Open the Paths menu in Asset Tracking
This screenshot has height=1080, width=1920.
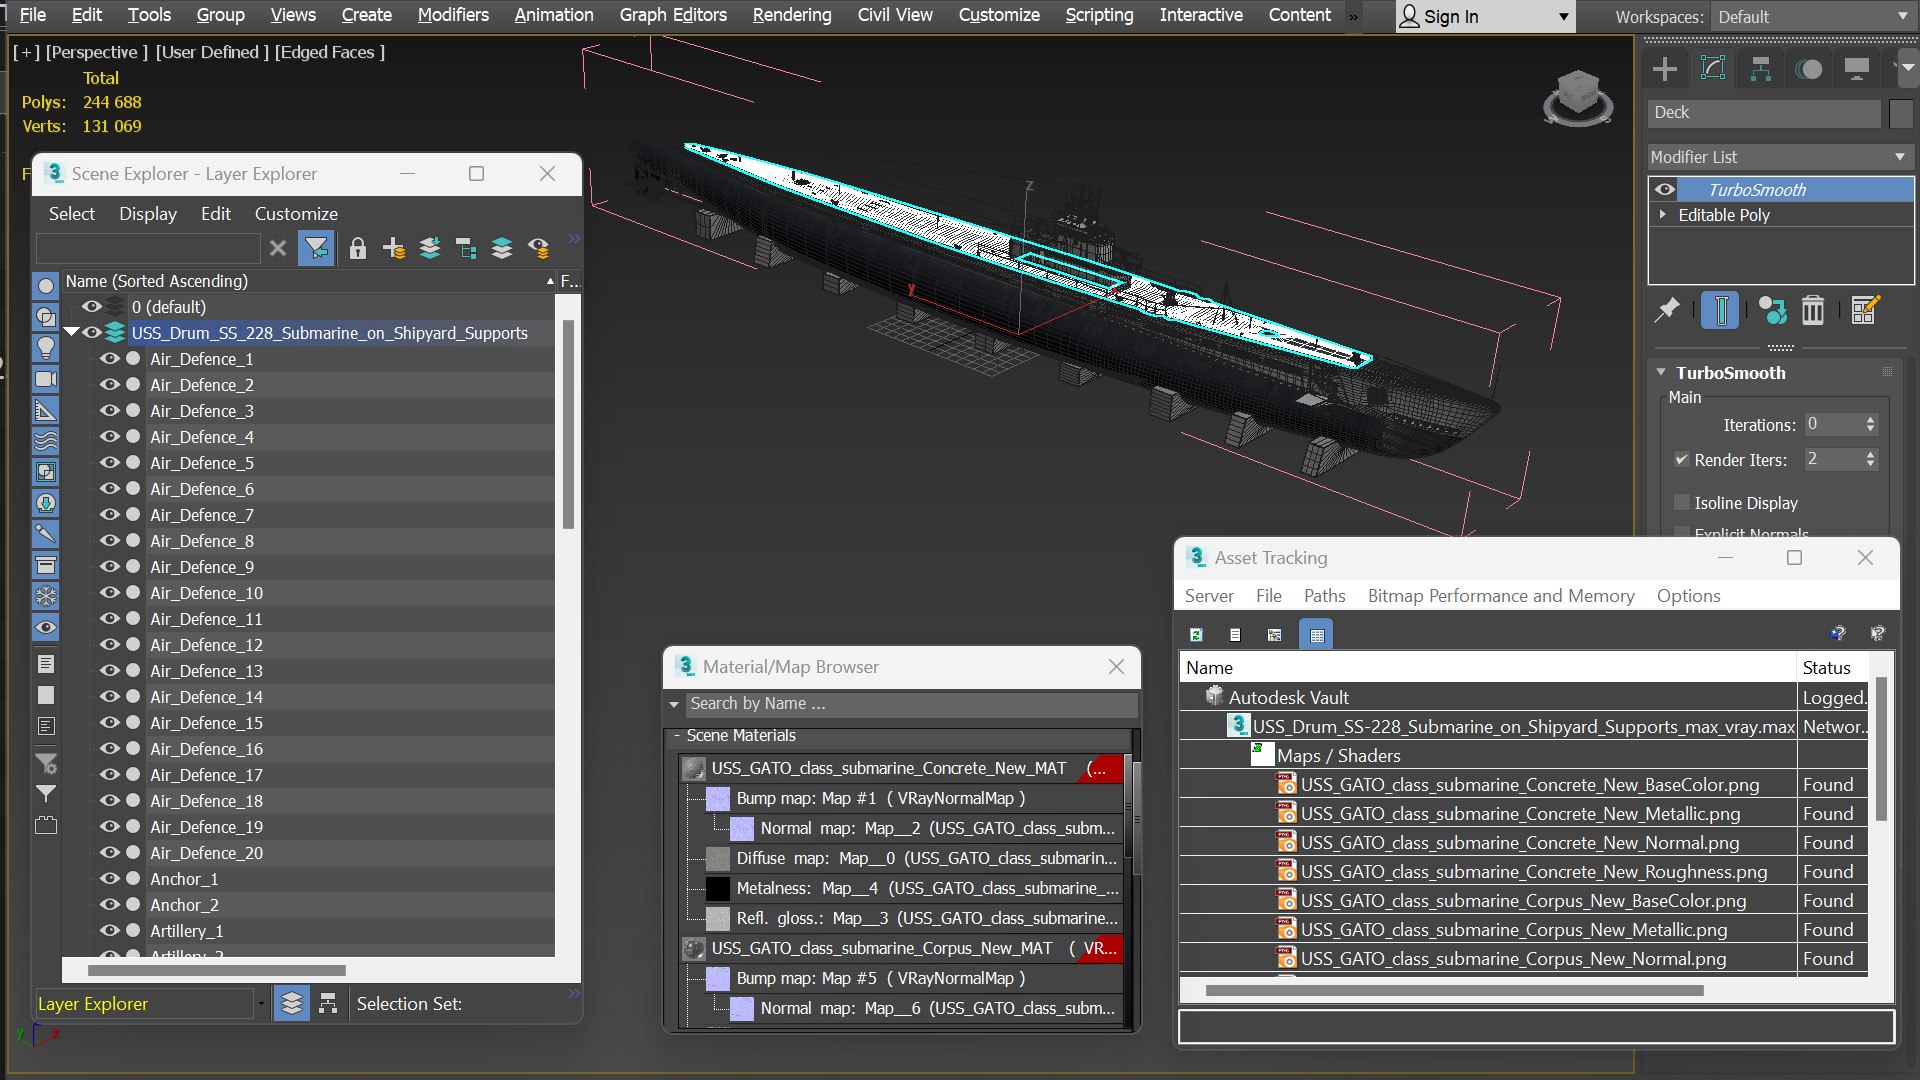(x=1324, y=596)
